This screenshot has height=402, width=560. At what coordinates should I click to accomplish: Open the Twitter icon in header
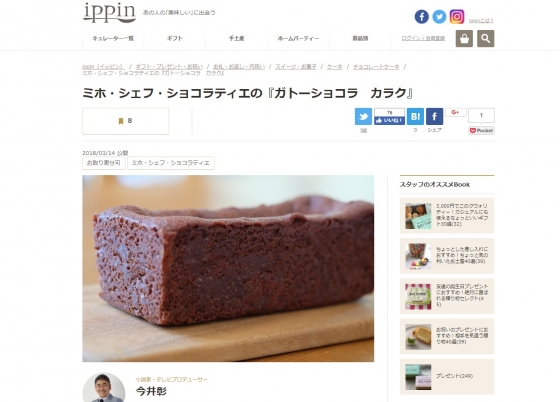pos(439,17)
